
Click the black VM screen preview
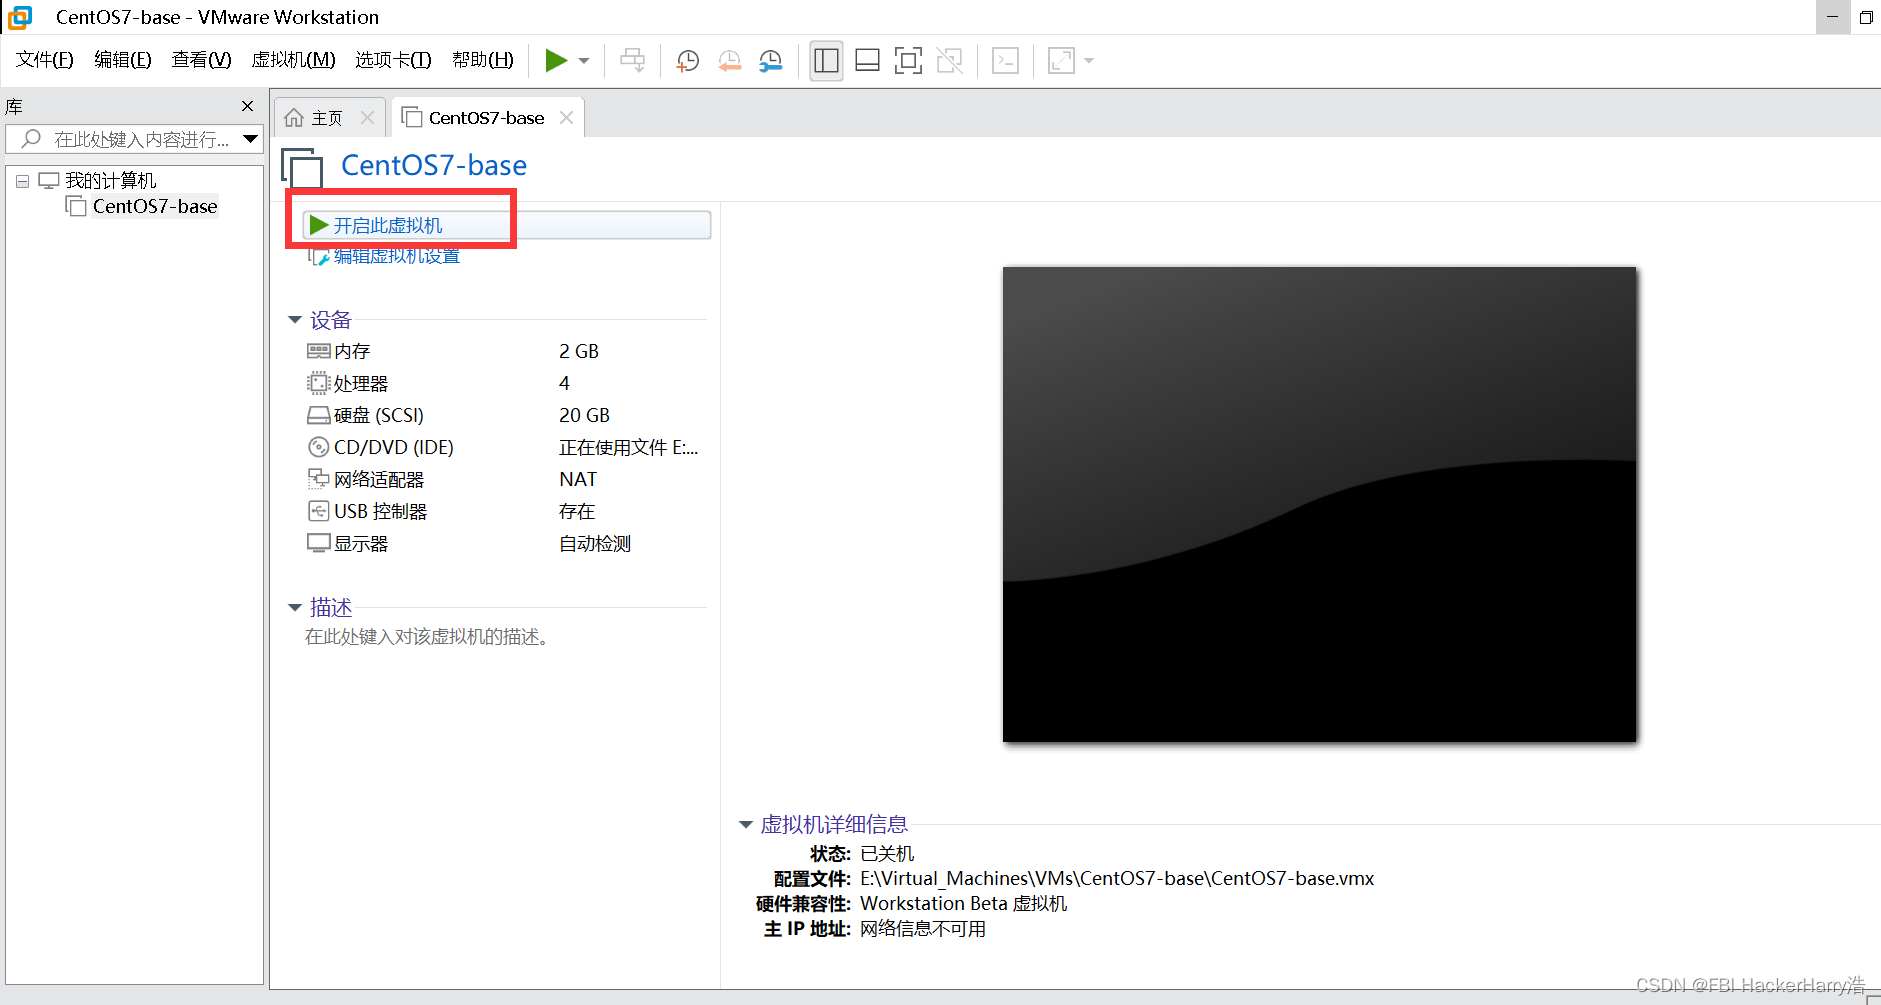pyautogui.click(x=1319, y=504)
